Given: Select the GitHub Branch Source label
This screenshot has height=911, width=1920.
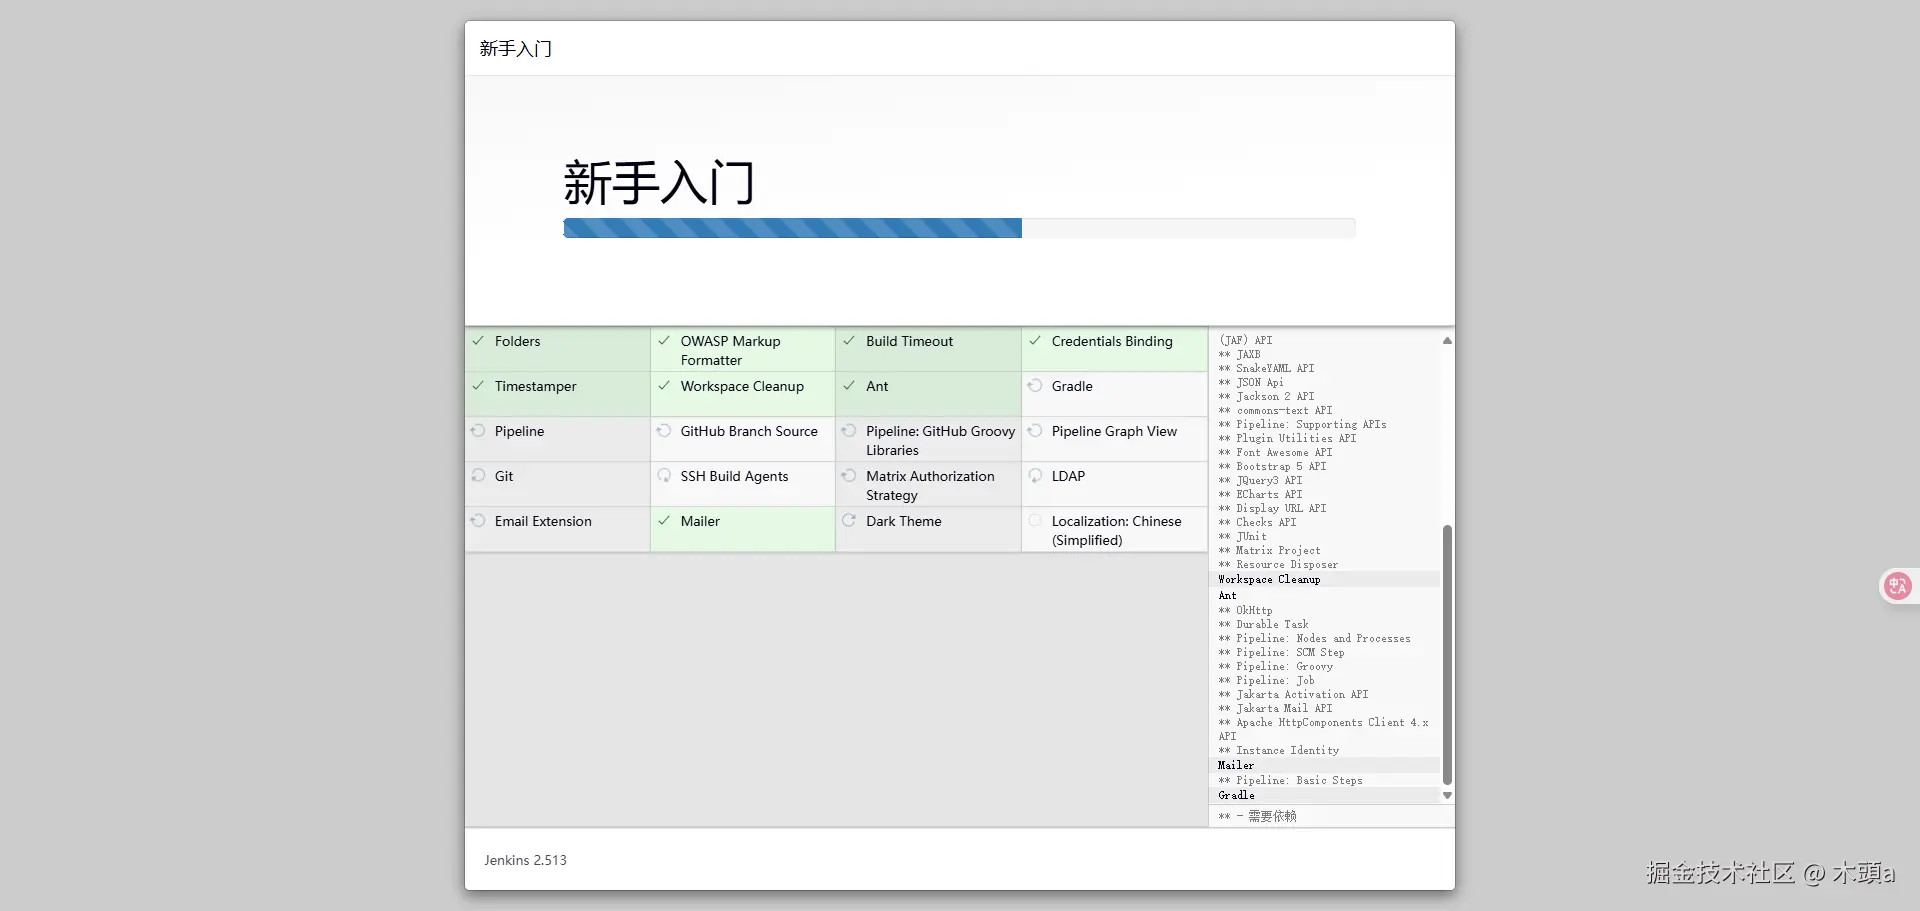Looking at the screenshot, I should [749, 431].
